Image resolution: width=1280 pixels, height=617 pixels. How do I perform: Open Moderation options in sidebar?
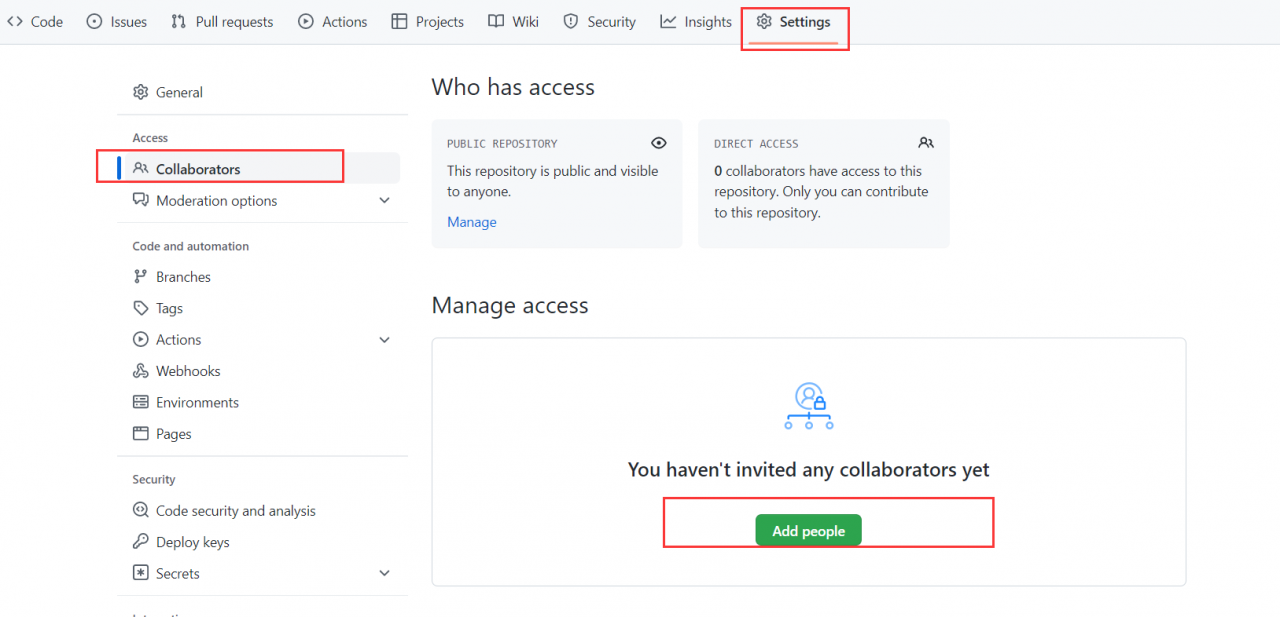[258, 200]
